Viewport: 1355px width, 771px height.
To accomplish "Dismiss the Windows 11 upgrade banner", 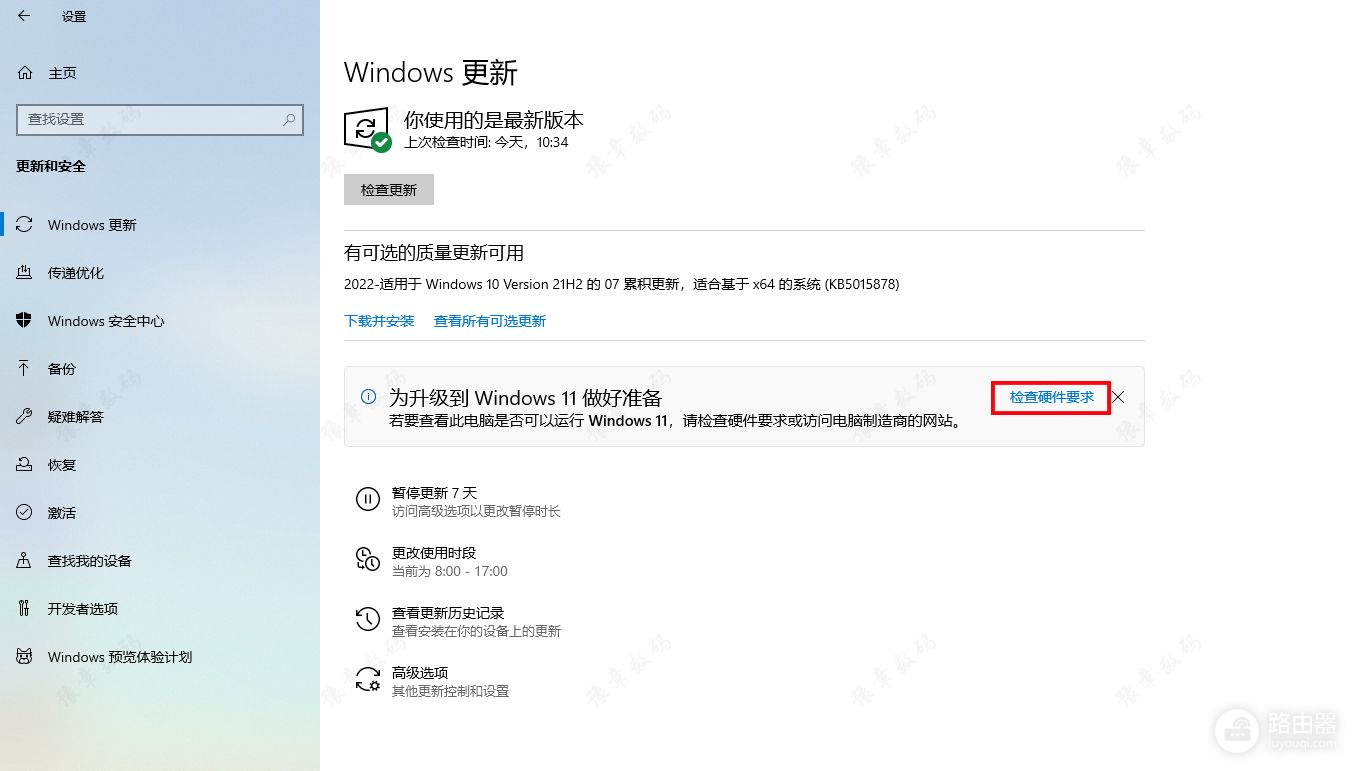I will pyautogui.click(x=1119, y=397).
